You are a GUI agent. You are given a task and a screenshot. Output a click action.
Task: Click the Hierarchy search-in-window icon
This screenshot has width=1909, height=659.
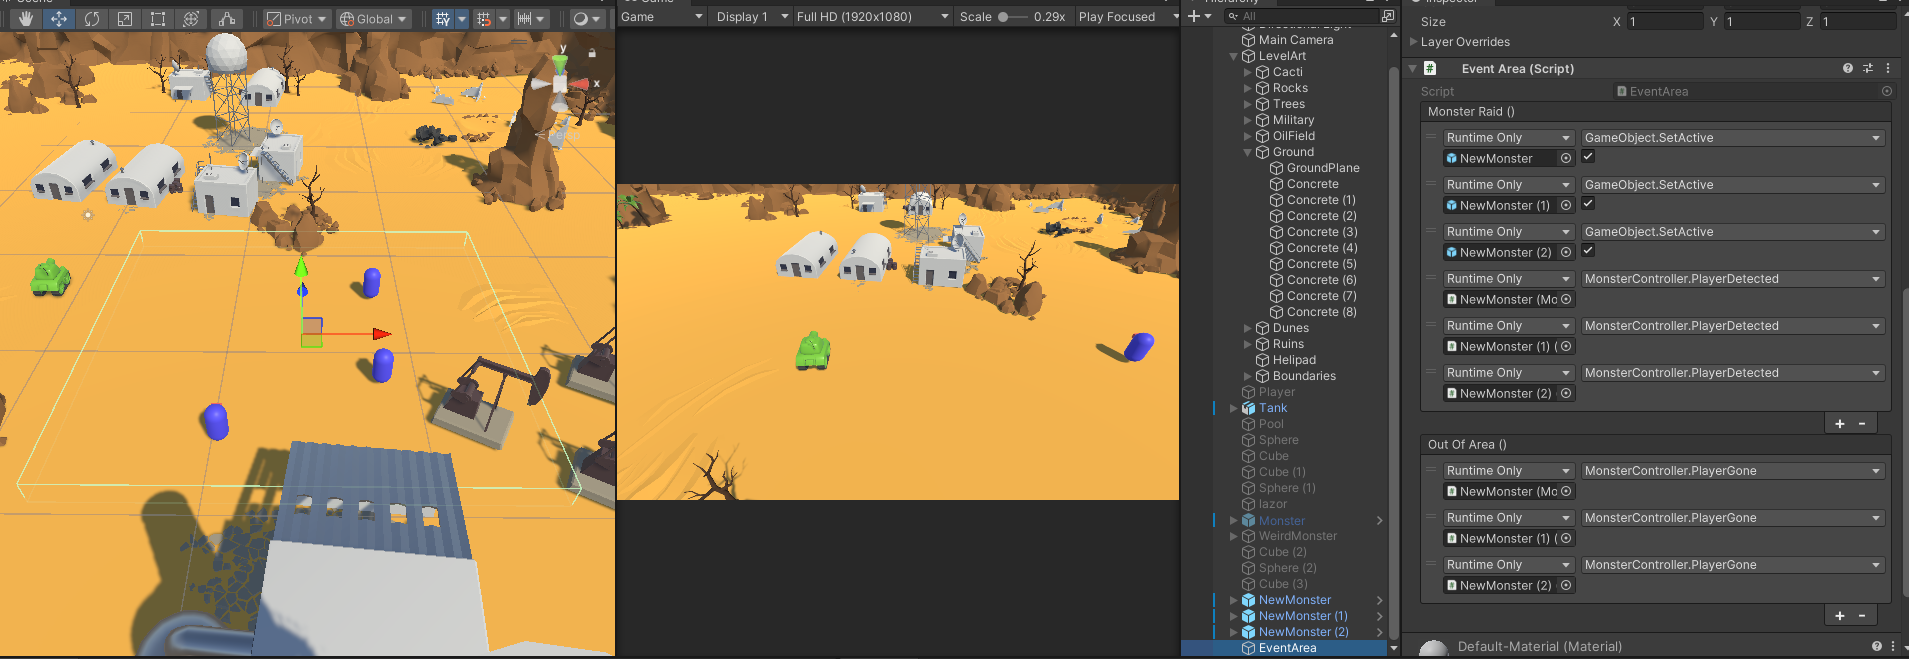click(x=1387, y=16)
